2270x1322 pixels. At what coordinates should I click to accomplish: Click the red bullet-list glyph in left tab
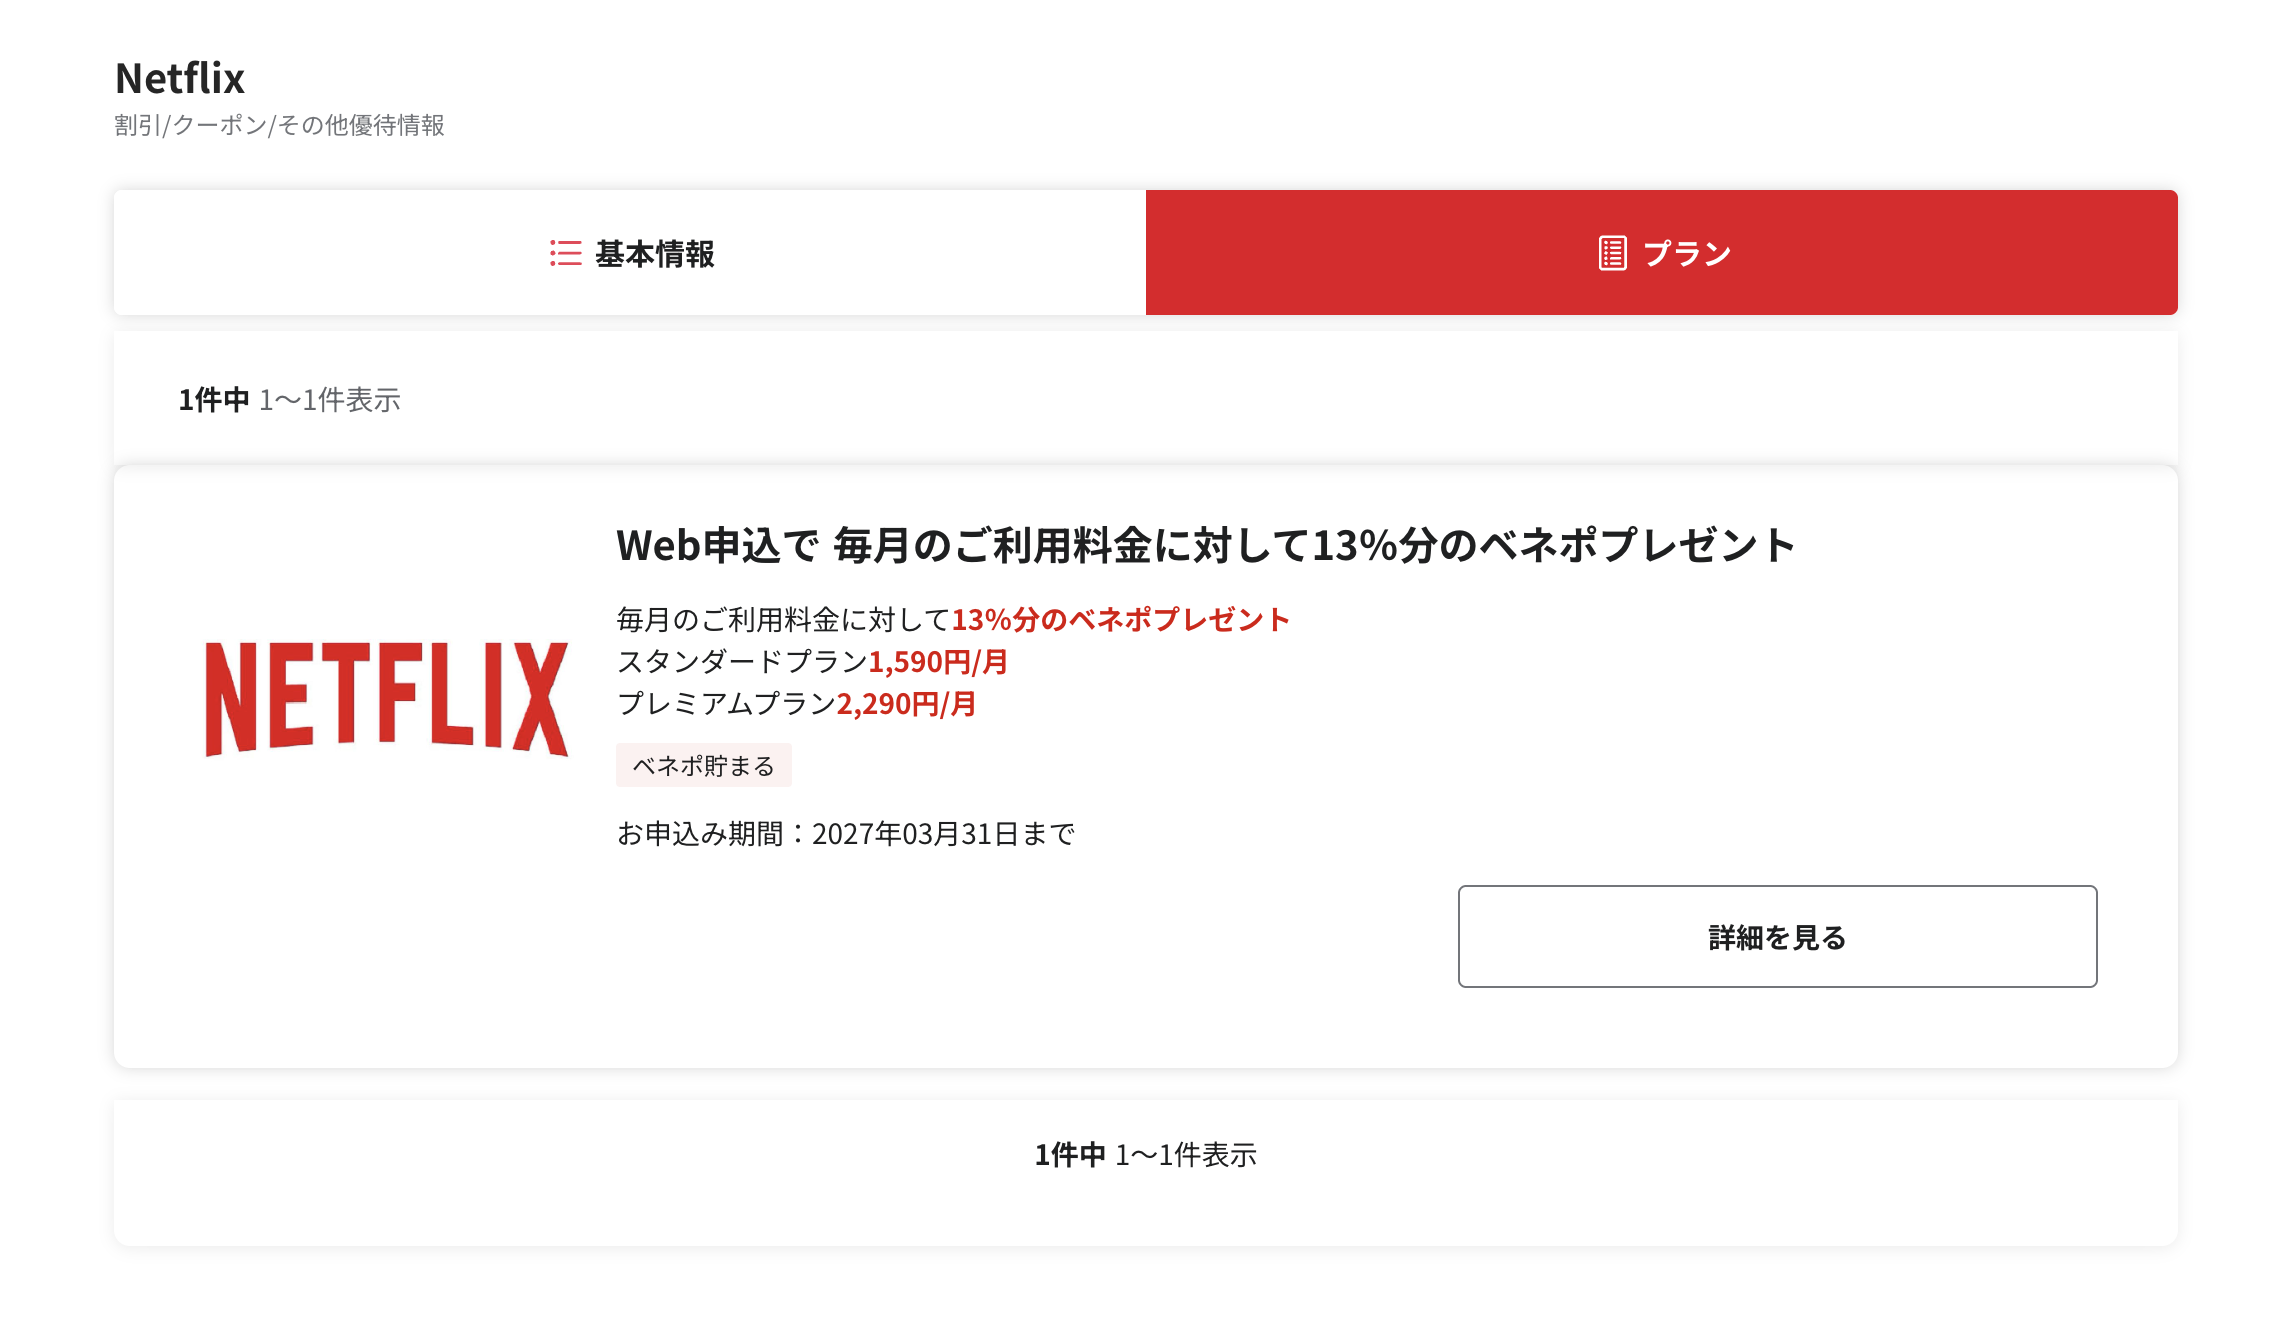[564, 254]
